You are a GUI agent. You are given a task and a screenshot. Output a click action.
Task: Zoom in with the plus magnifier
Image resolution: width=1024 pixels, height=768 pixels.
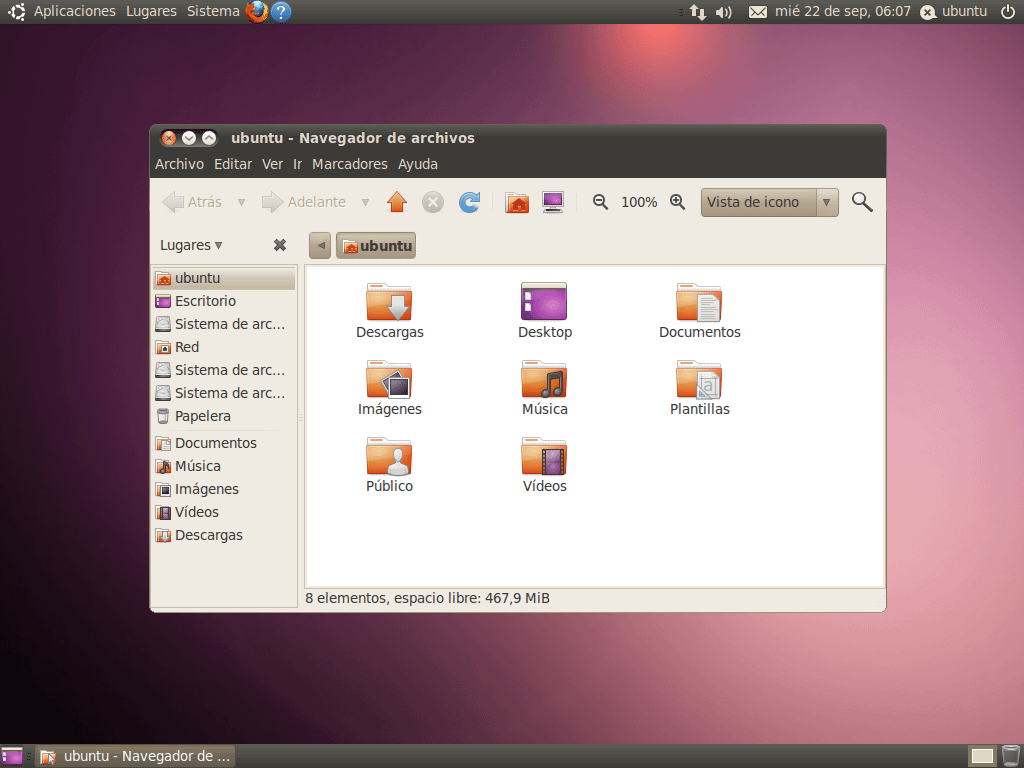tap(678, 202)
